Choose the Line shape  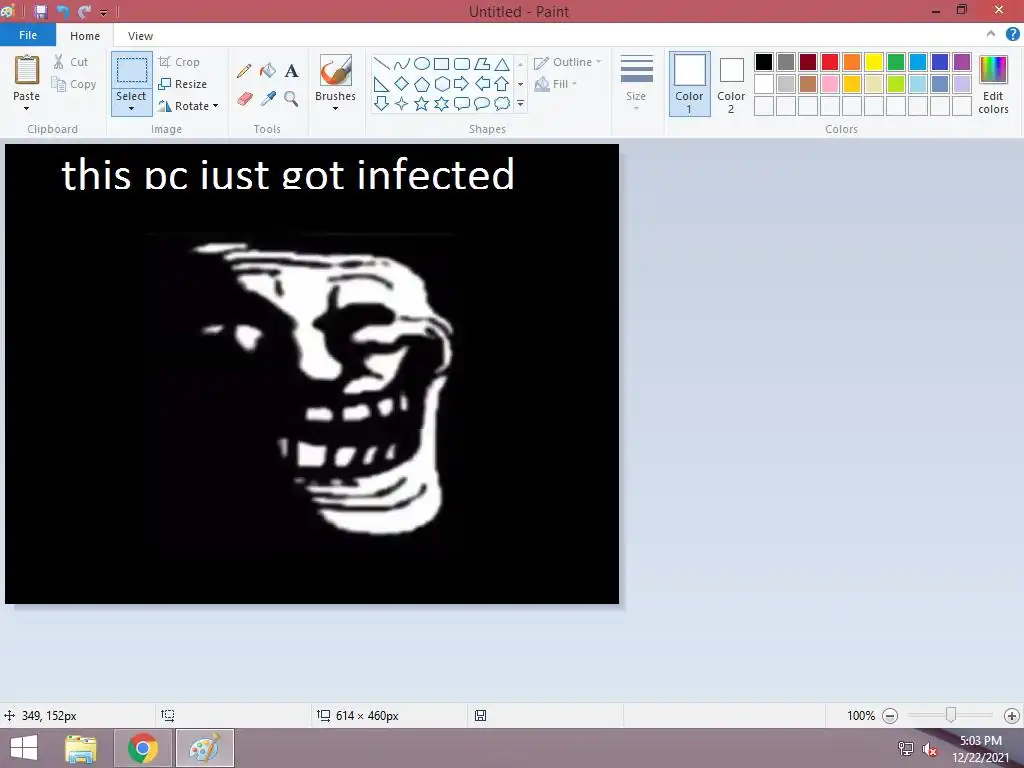click(x=382, y=63)
